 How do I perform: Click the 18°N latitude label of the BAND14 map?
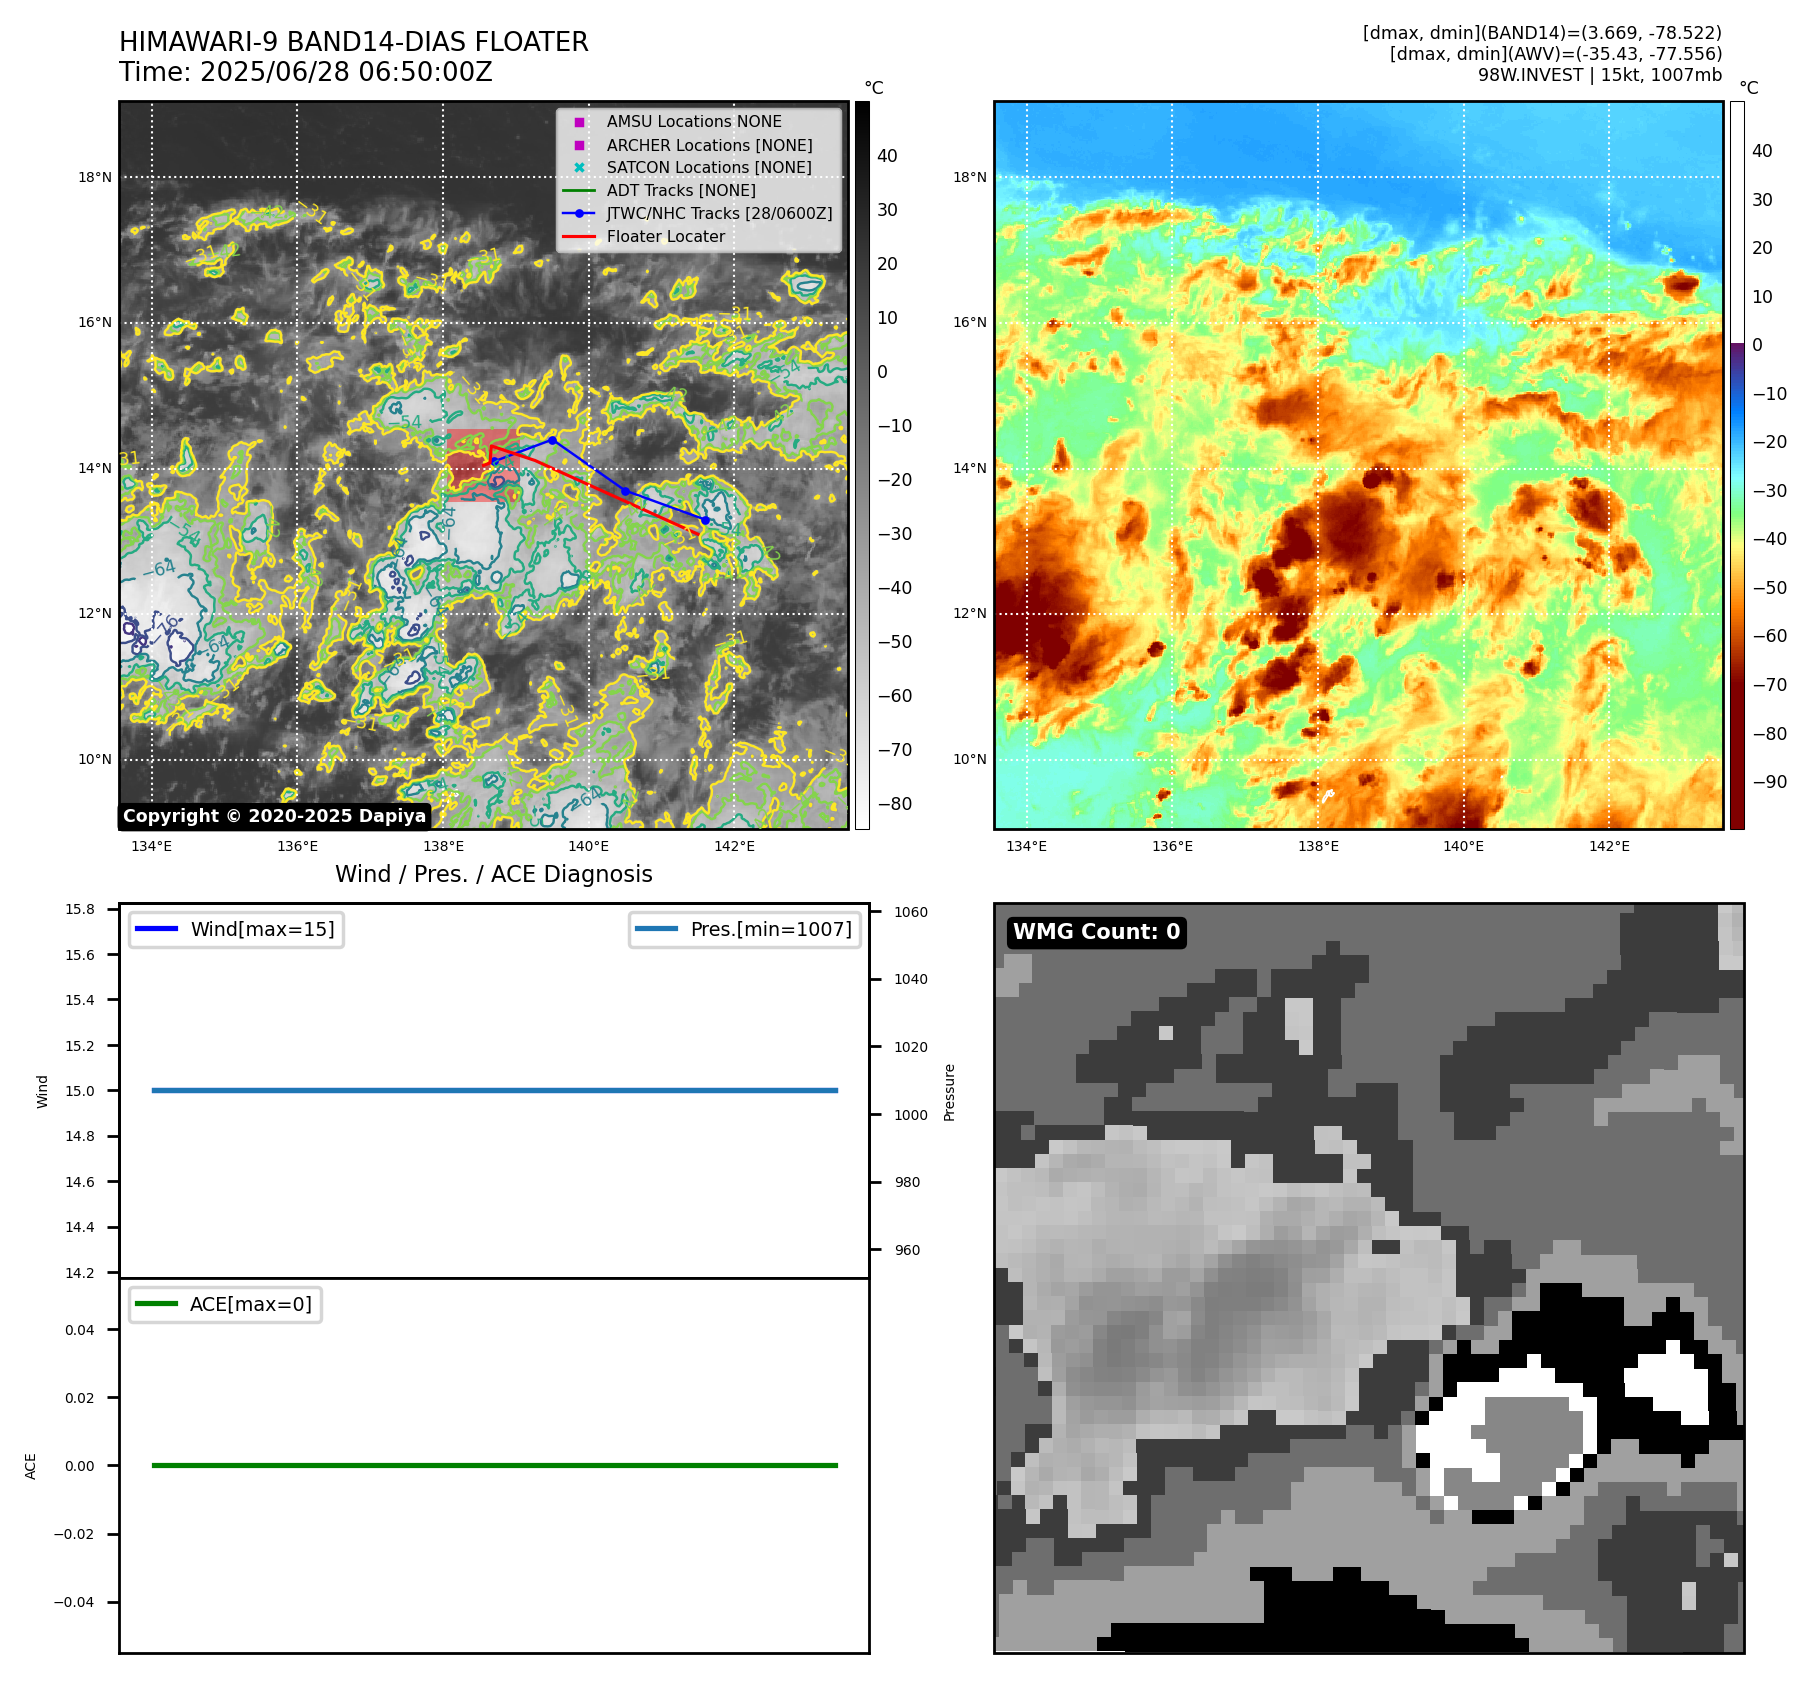pos(95,178)
